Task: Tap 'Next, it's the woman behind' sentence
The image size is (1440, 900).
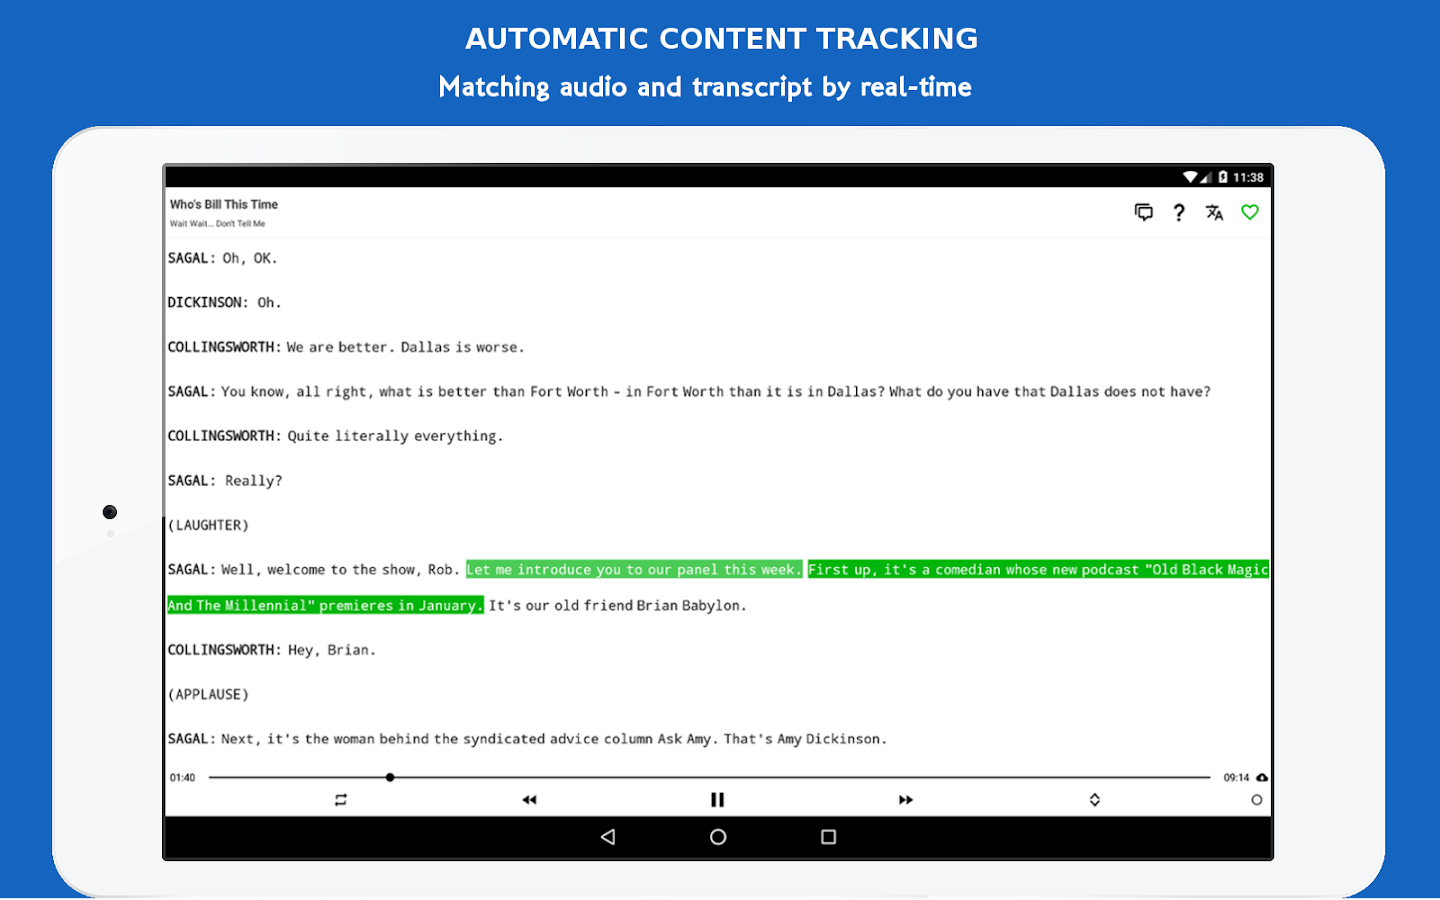Action: pos(467,739)
